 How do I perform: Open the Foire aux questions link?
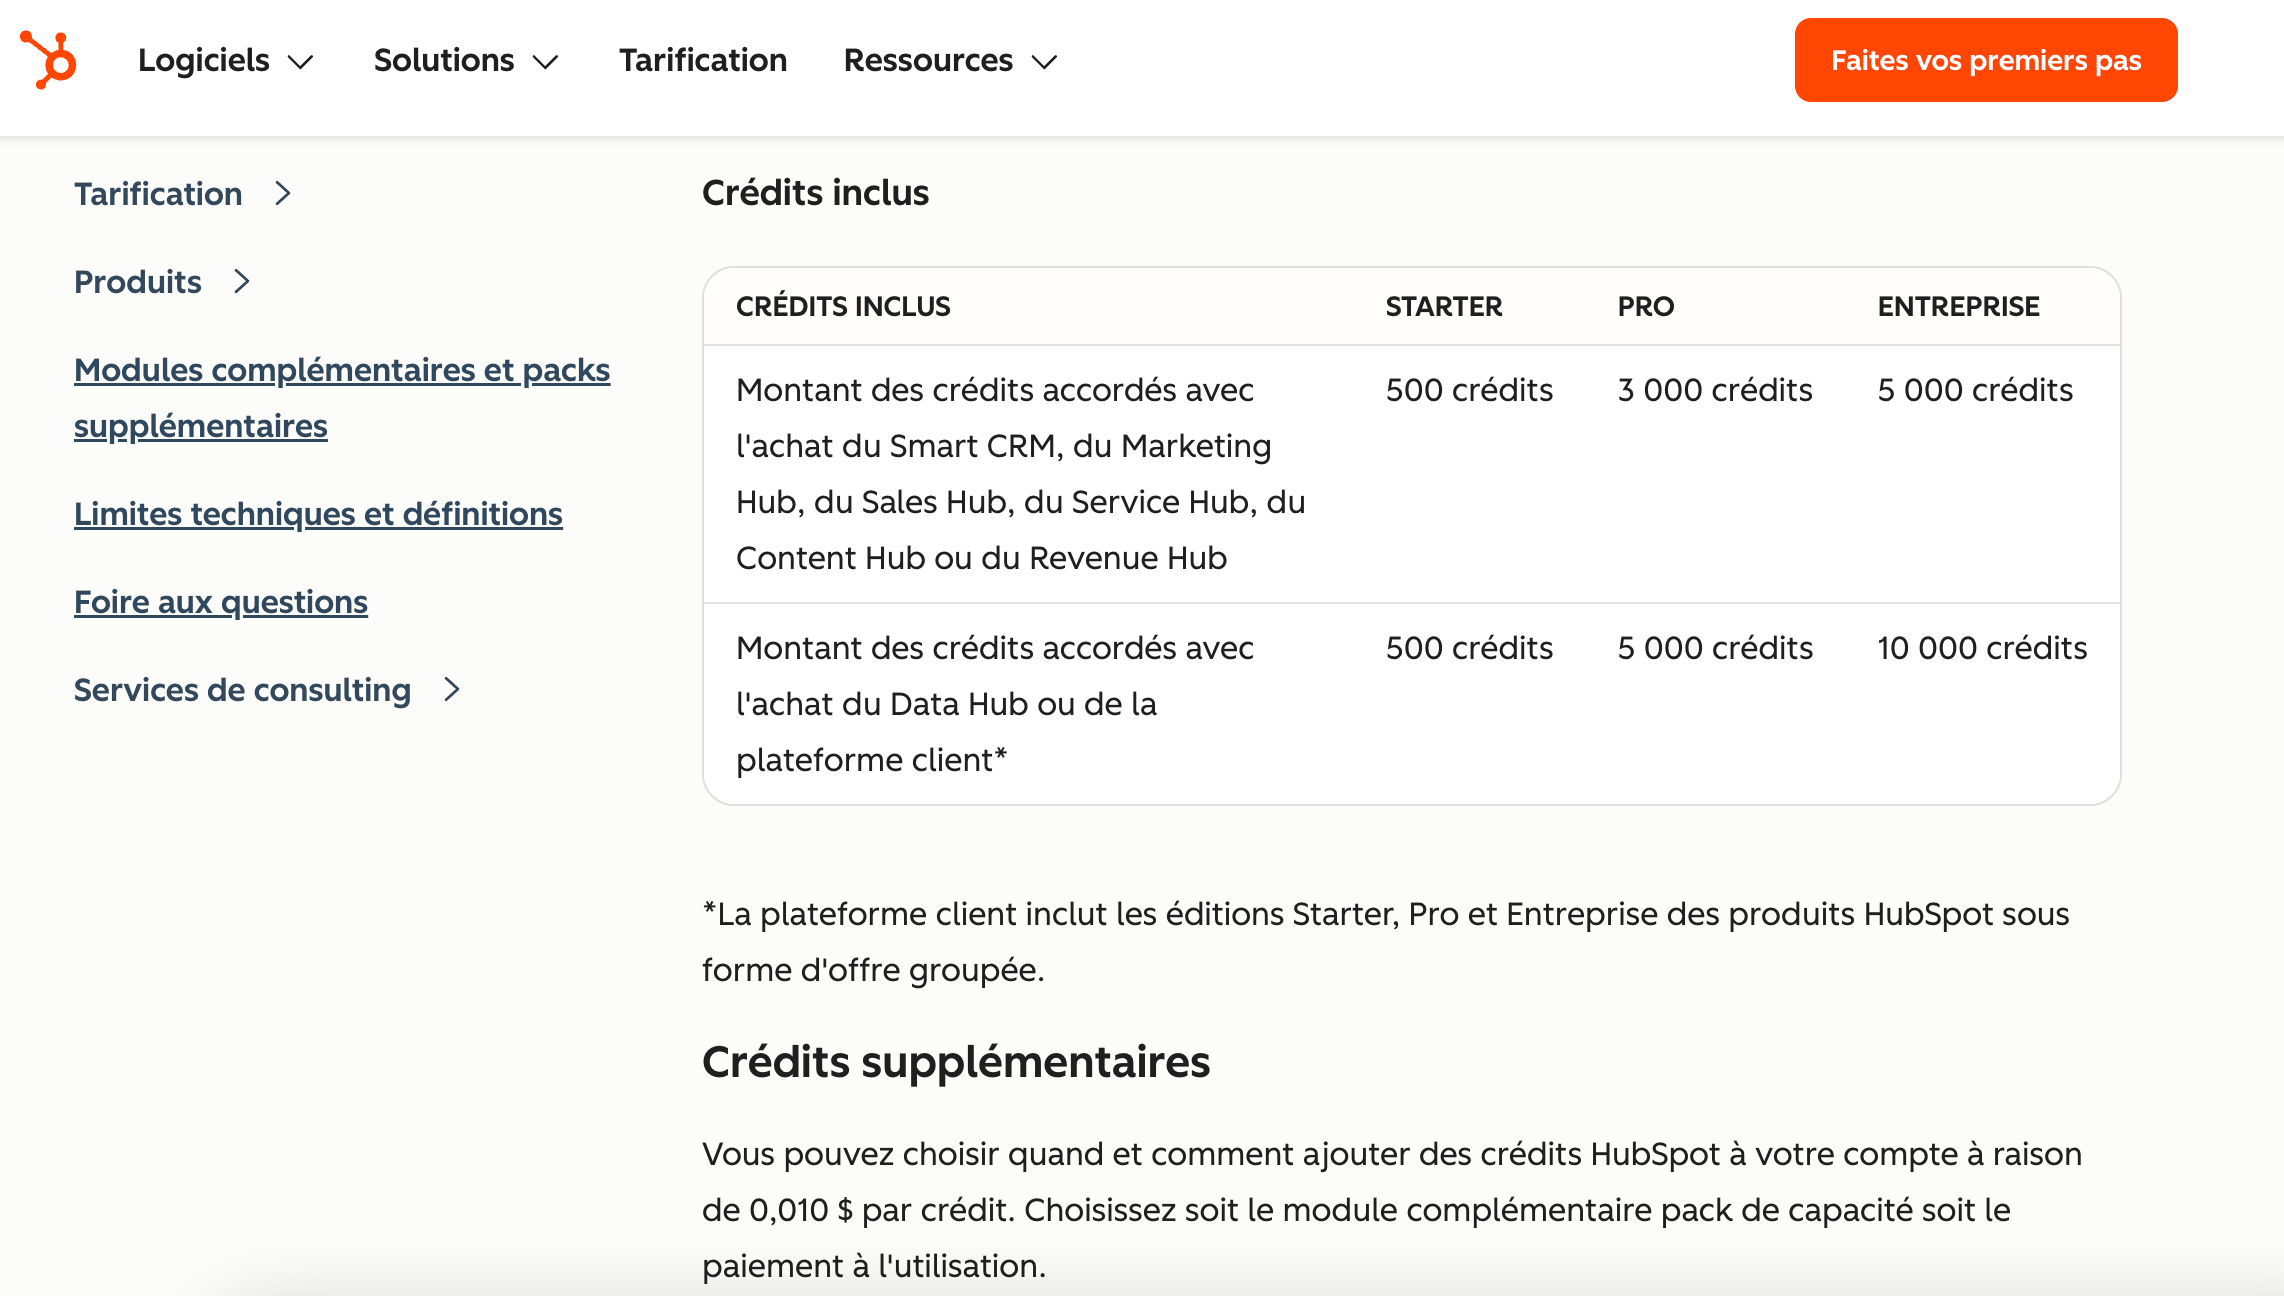221,601
